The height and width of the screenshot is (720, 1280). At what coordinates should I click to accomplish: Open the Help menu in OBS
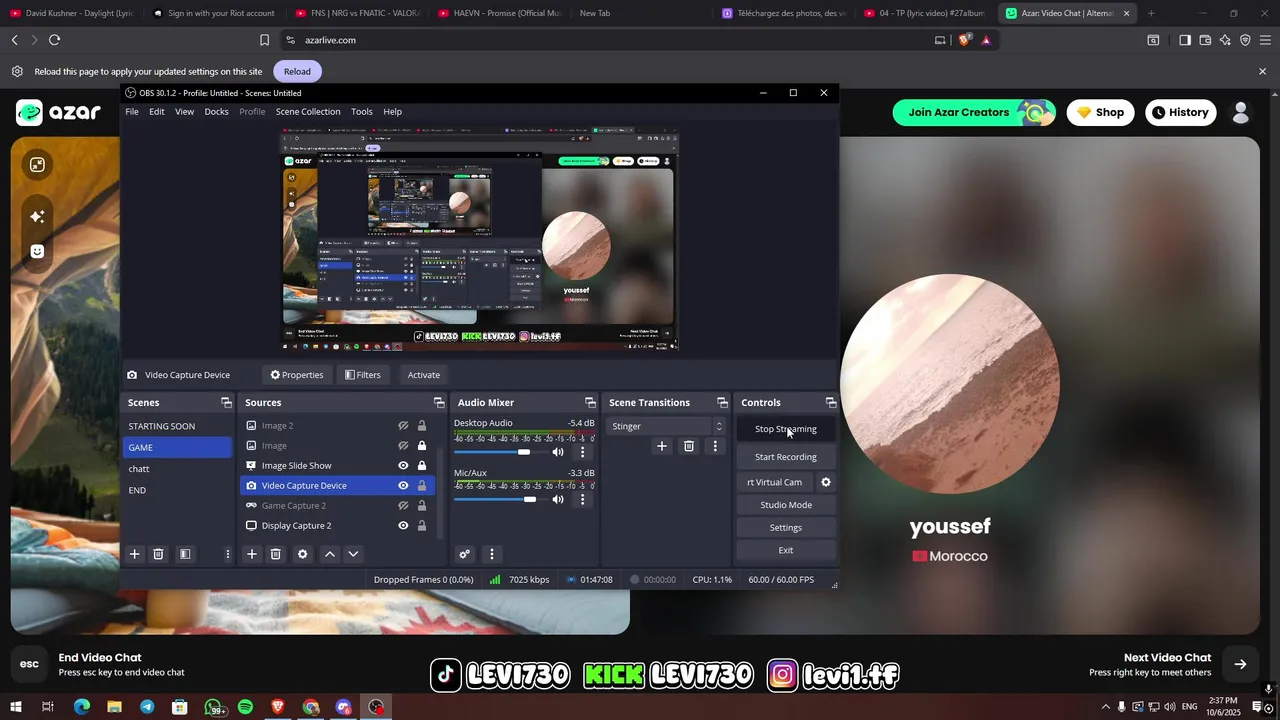tap(393, 112)
